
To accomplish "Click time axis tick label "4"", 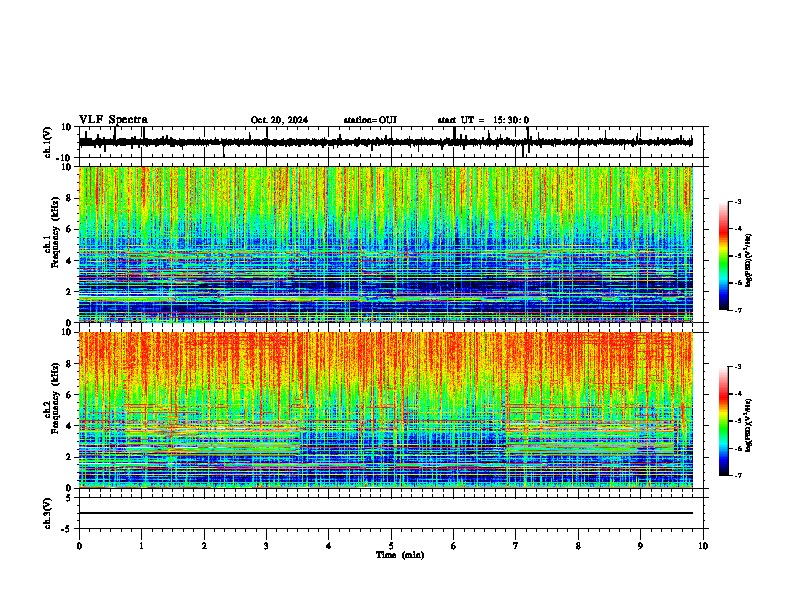I will click(x=329, y=546).
